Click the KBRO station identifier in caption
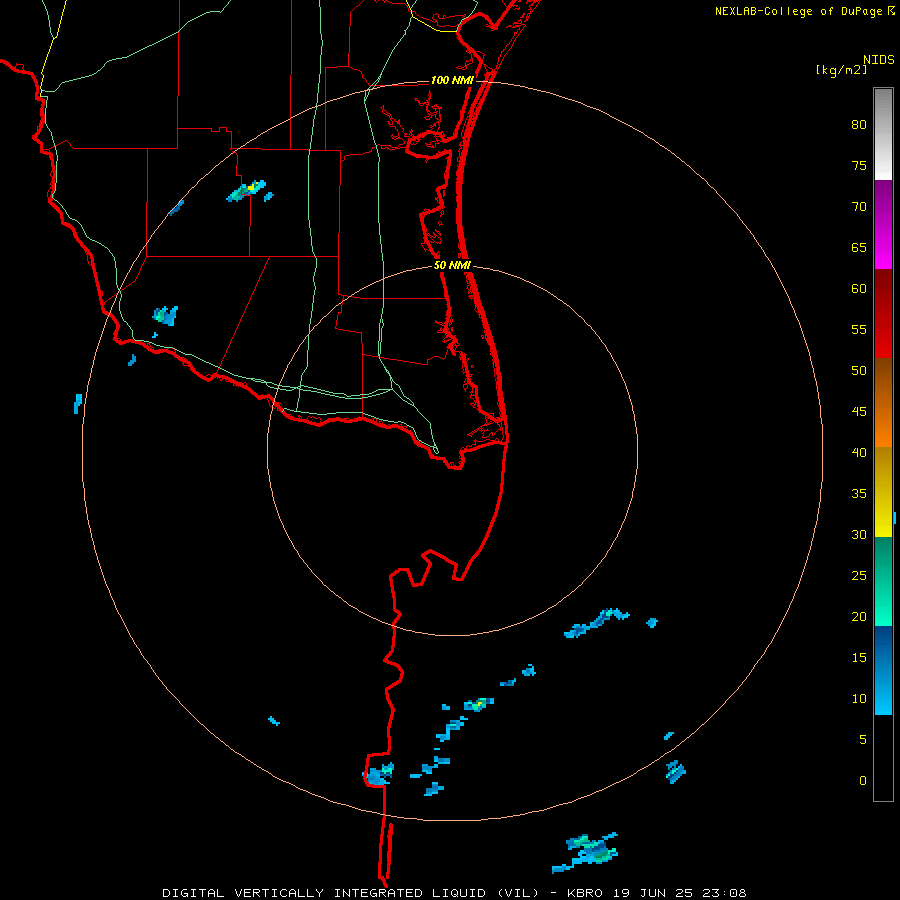 (x=585, y=893)
